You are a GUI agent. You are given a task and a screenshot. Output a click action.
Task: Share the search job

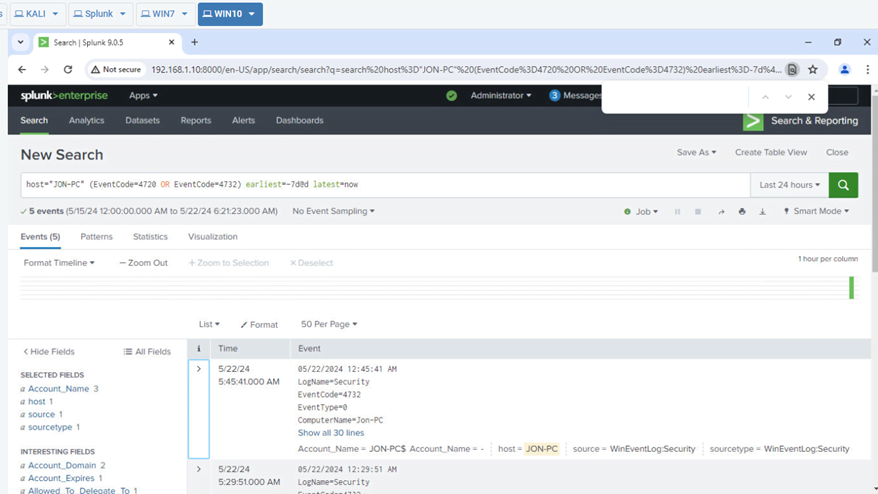tap(721, 212)
